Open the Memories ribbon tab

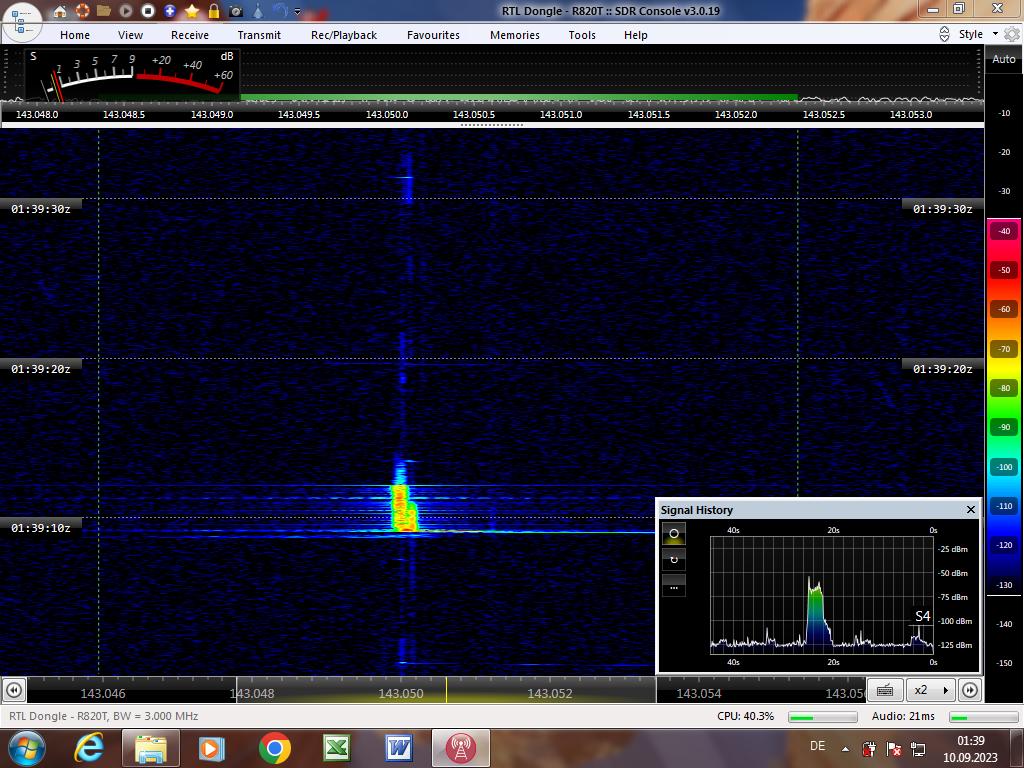(x=515, y=35)
